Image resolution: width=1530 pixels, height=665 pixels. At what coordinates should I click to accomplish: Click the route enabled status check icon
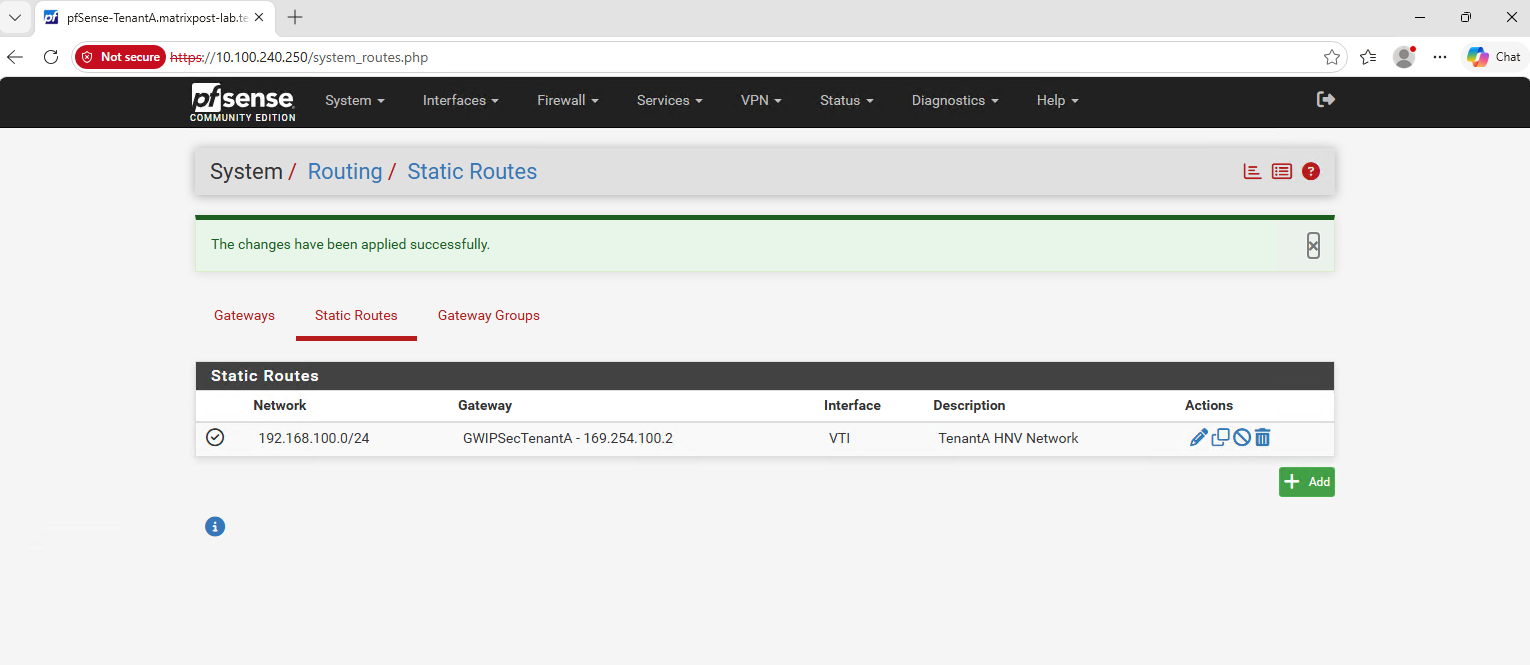pos(215,437)
